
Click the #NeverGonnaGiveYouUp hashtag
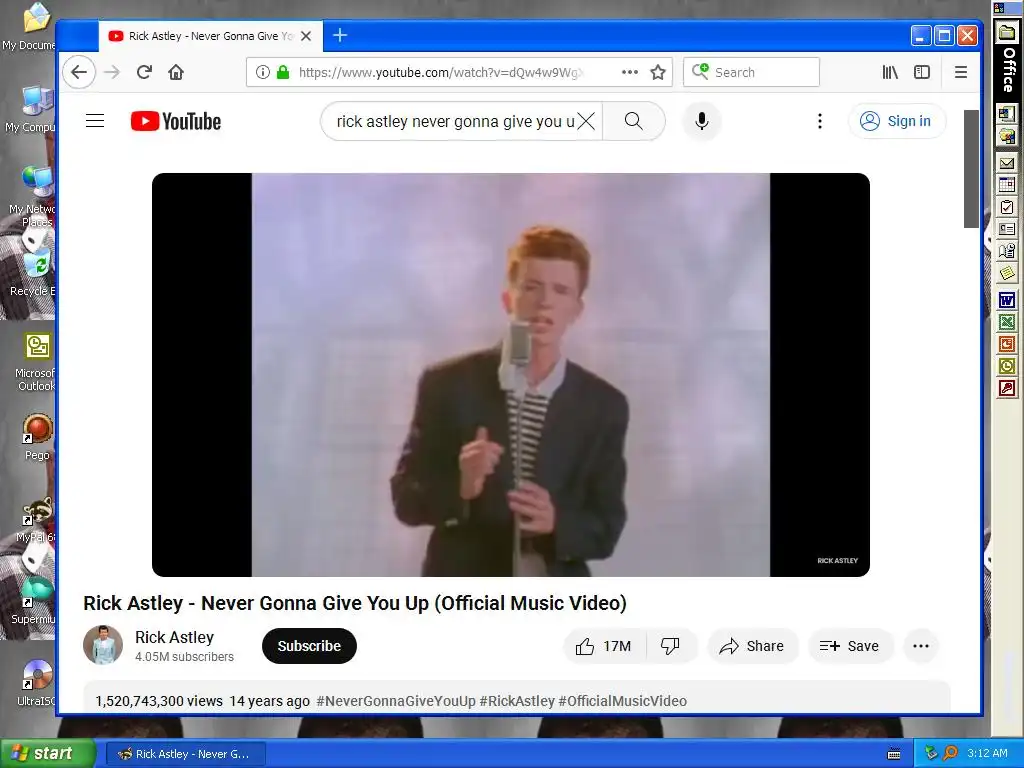pyautogui.click(x=396, y=701)
